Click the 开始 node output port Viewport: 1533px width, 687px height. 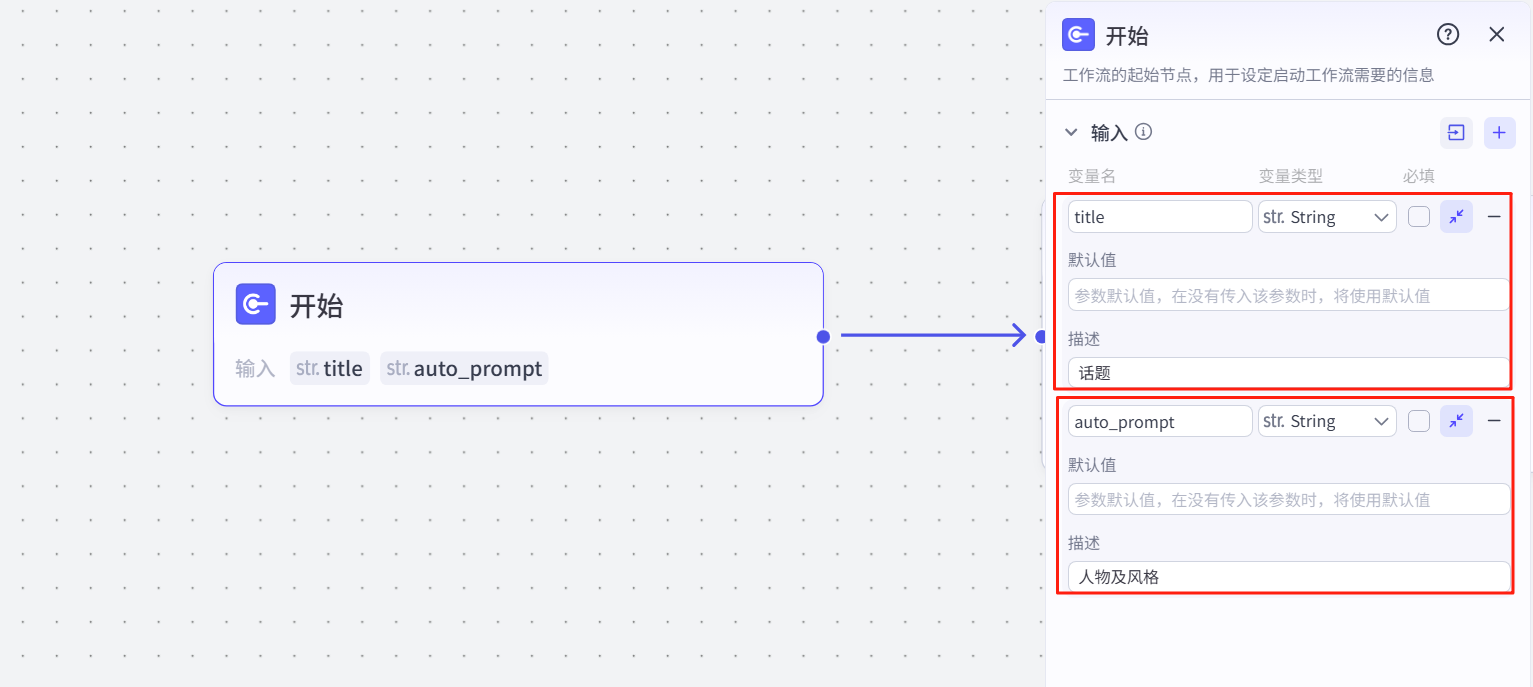click(823, 336)
